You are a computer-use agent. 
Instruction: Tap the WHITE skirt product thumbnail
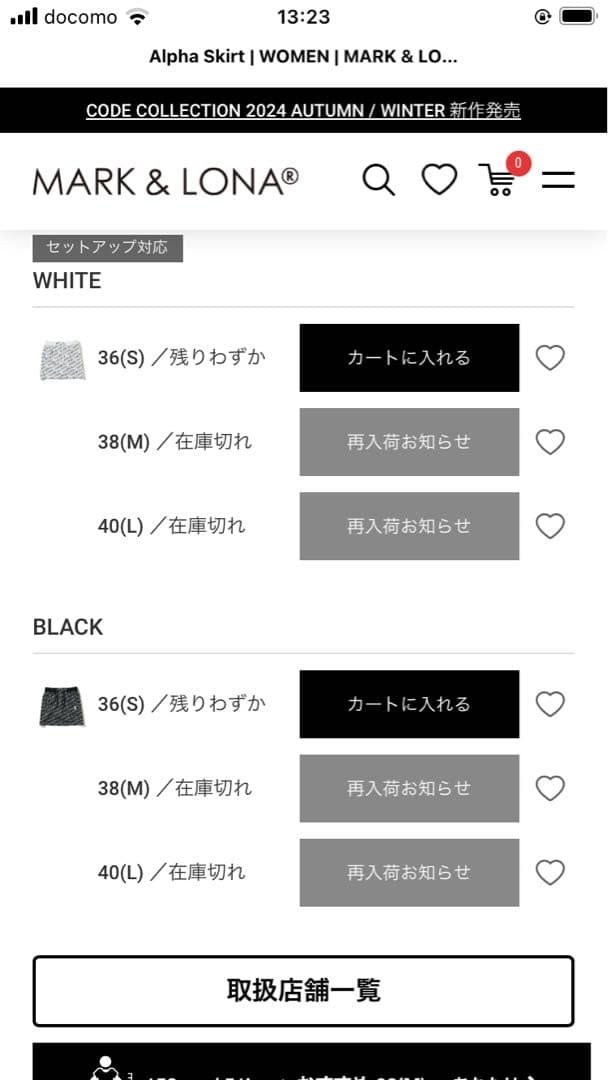pyautogui.click(x=62, y=357)
